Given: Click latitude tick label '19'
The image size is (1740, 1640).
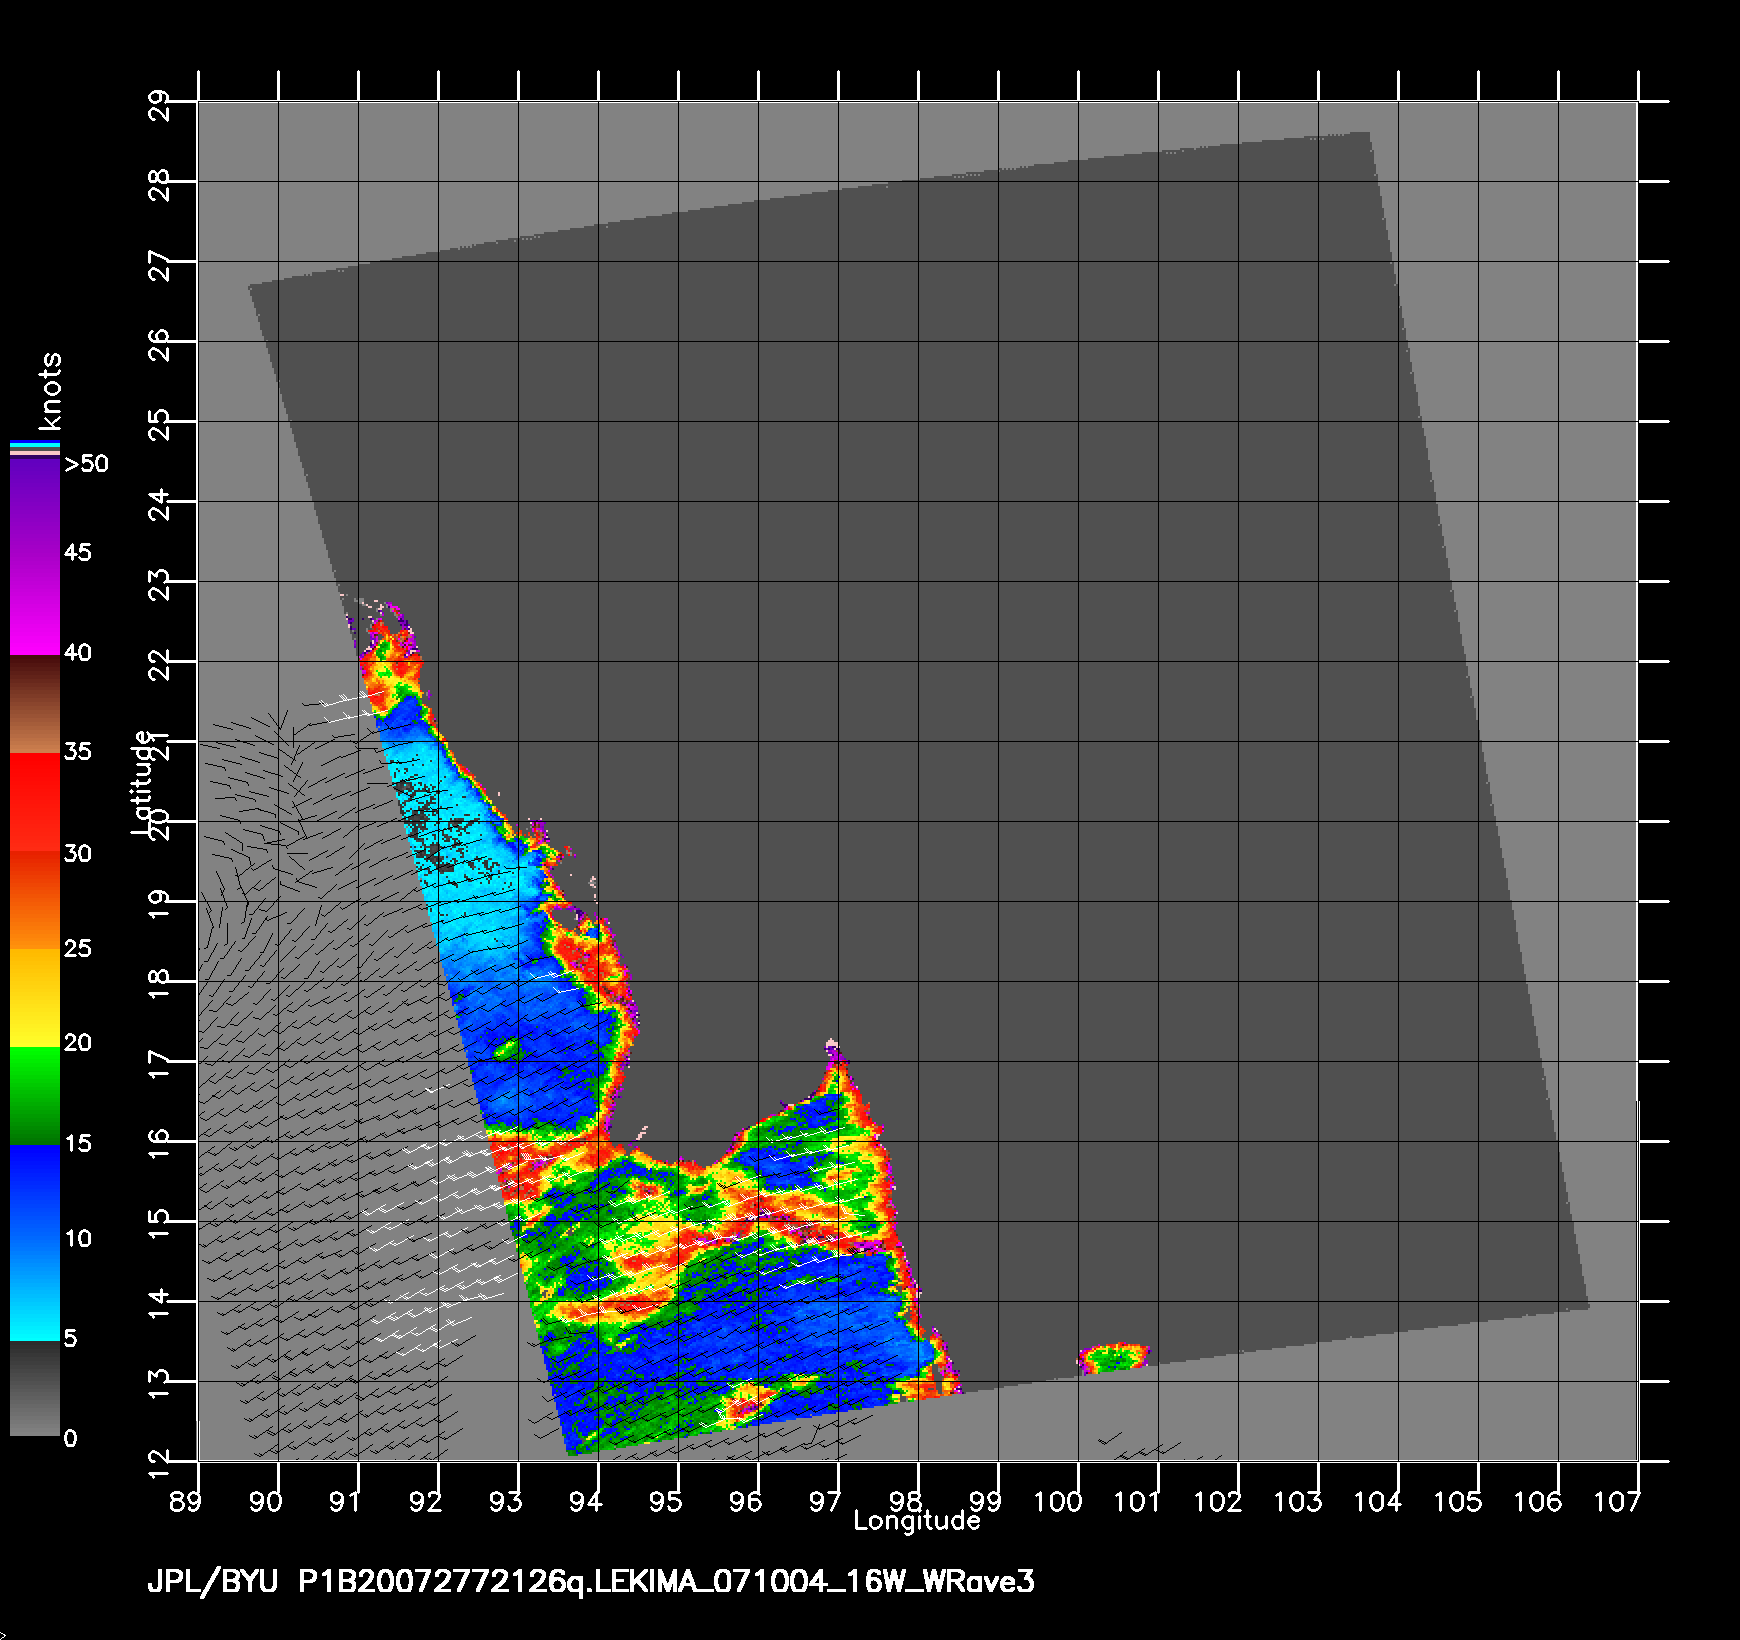Looking at the screenshot, I should click(x=159, y=906).
